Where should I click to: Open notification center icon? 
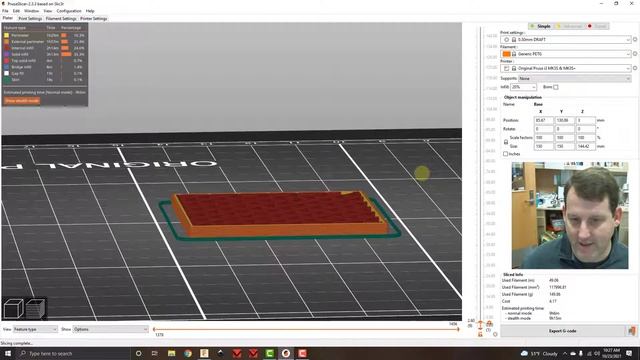click(629, 353)
